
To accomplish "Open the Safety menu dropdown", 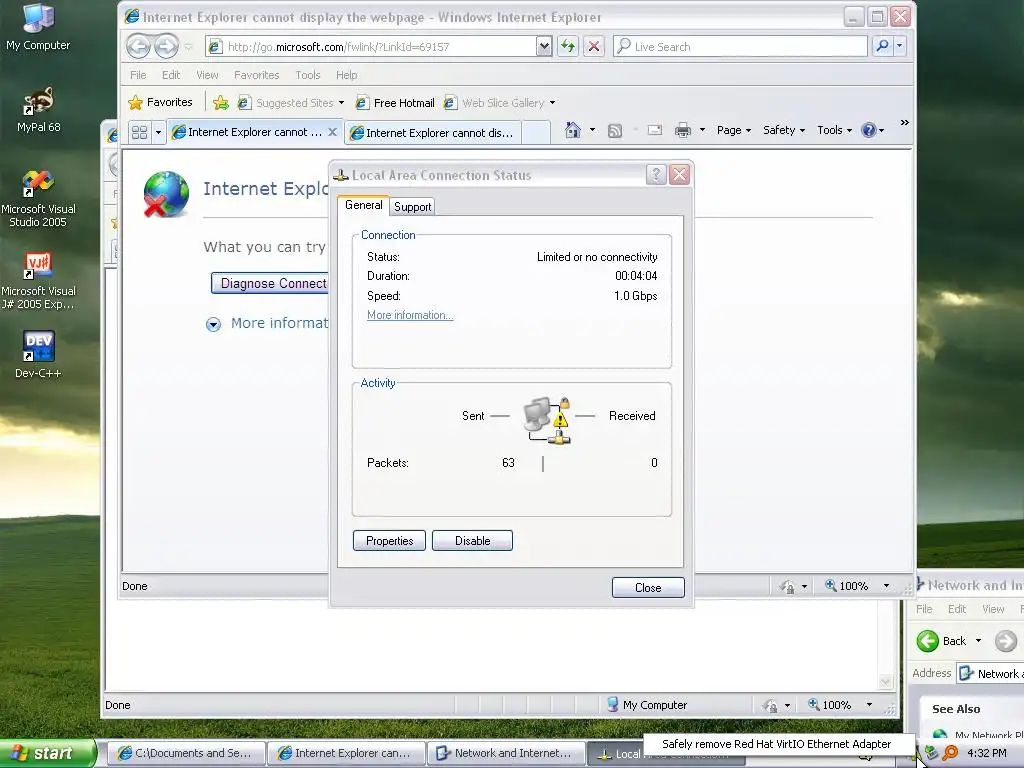I will (x=784, y=130).
